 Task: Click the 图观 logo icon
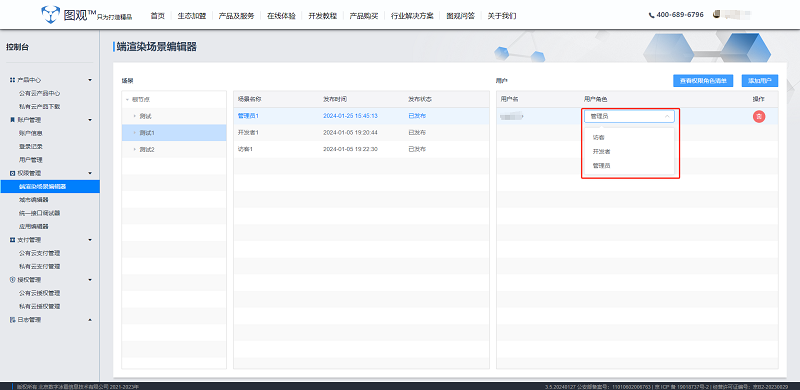point(51,14)
